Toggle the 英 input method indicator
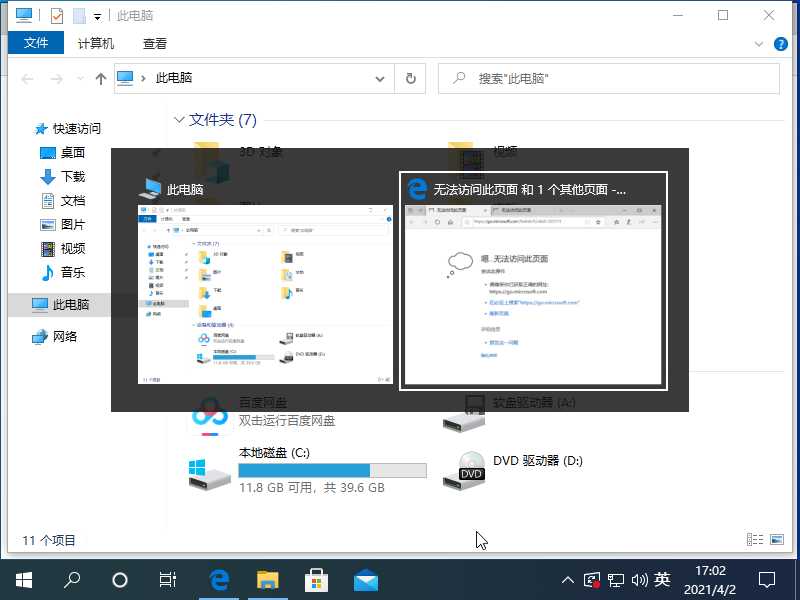Screen dimensions: 800x600 click(662, 579)
